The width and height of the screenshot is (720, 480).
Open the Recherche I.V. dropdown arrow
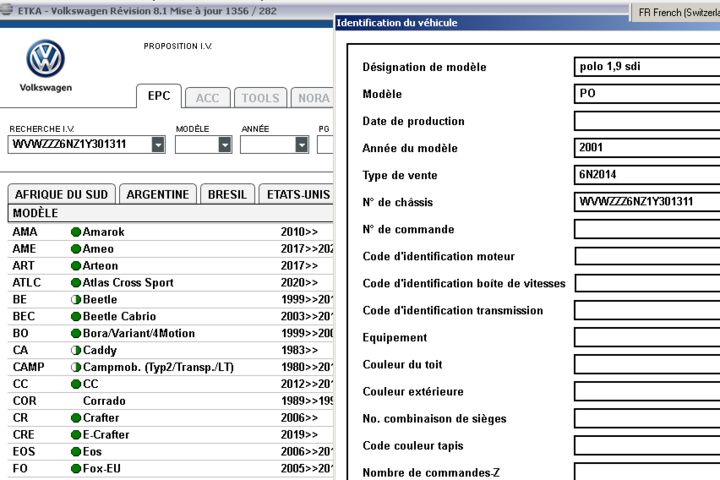(x=158, y=145)
